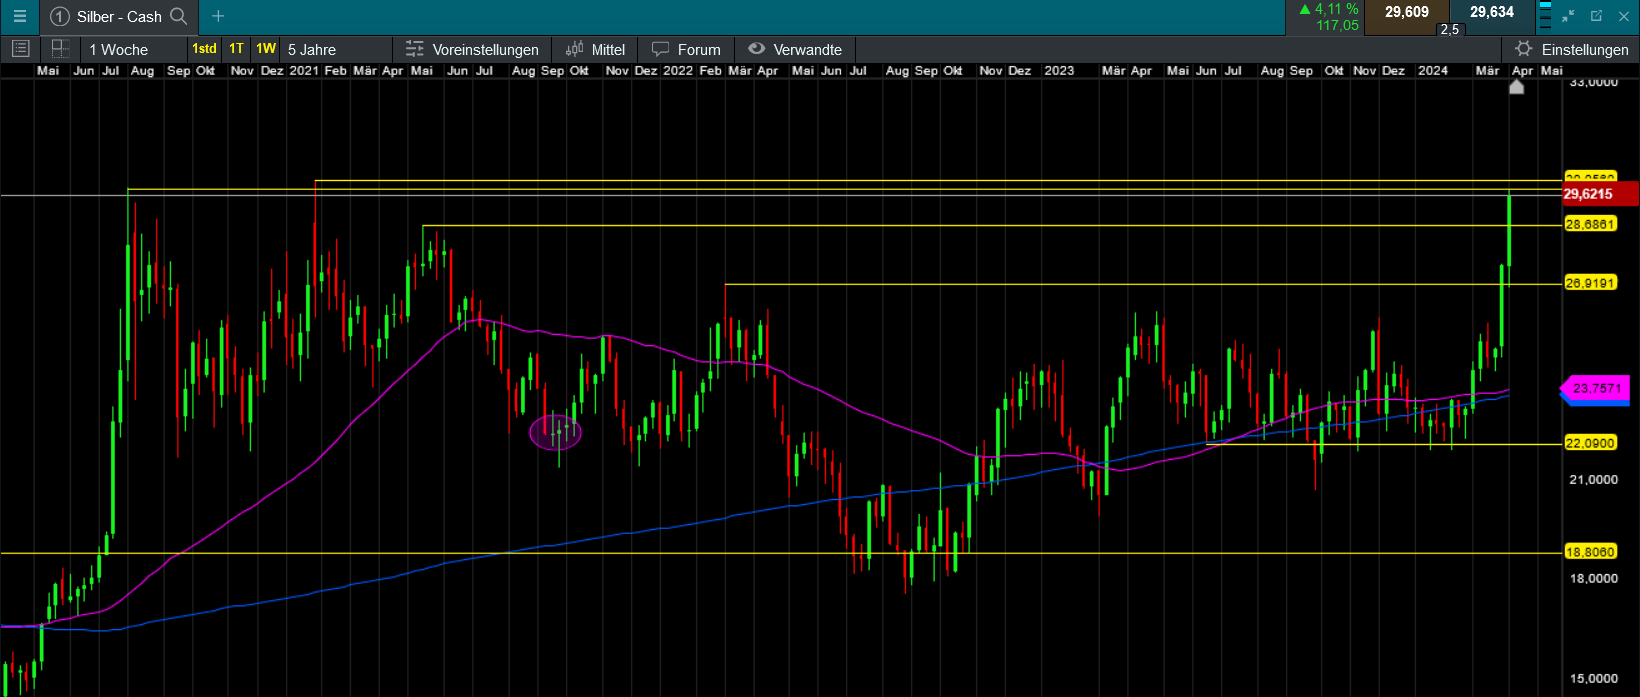The width and height of the screenshot is (1640, 697).
Task: Click the magenta ellipse annotation on chart
Action: tap(555, 432)
